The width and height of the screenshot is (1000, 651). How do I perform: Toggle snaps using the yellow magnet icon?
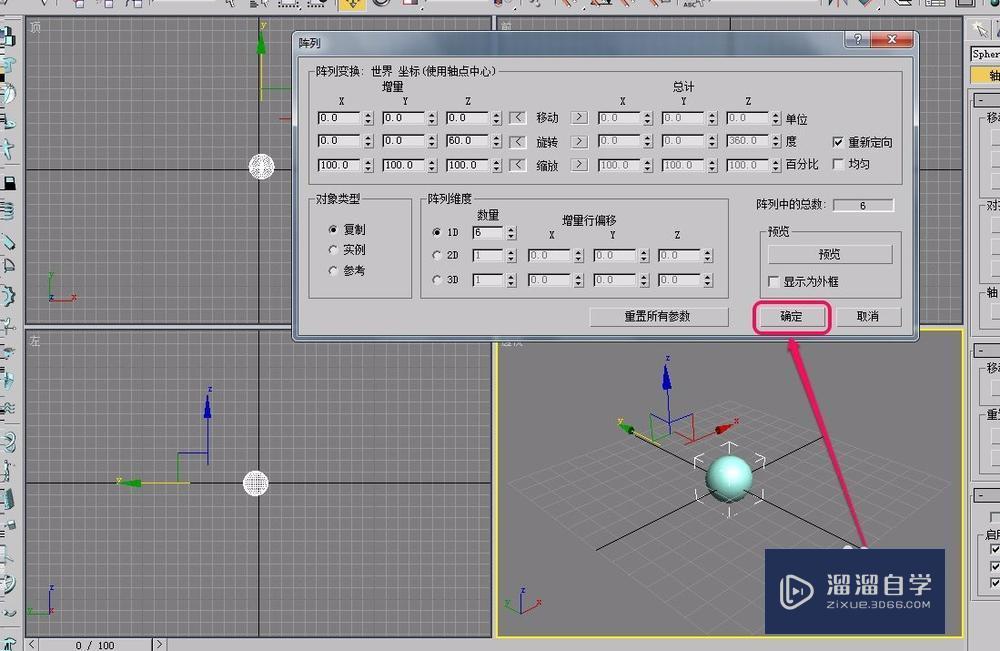355,6
